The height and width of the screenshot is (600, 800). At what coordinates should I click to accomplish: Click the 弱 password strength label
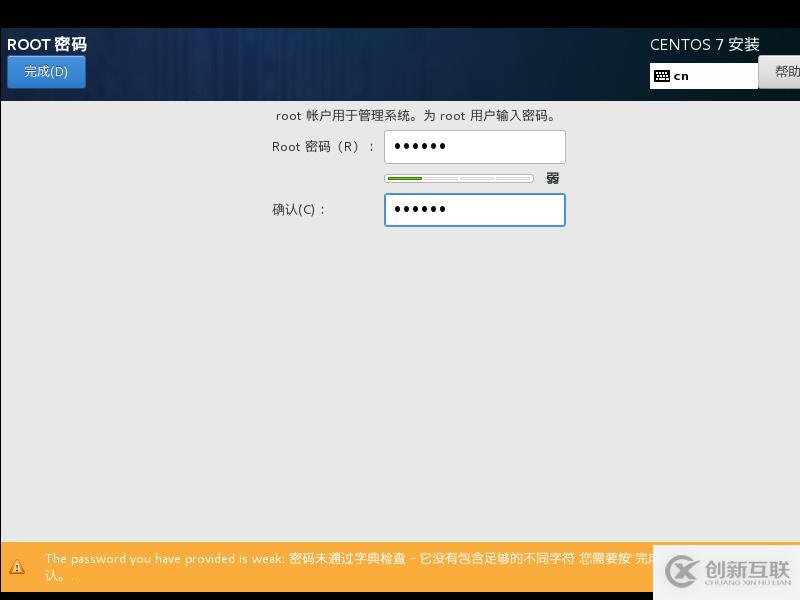point(551,177)
